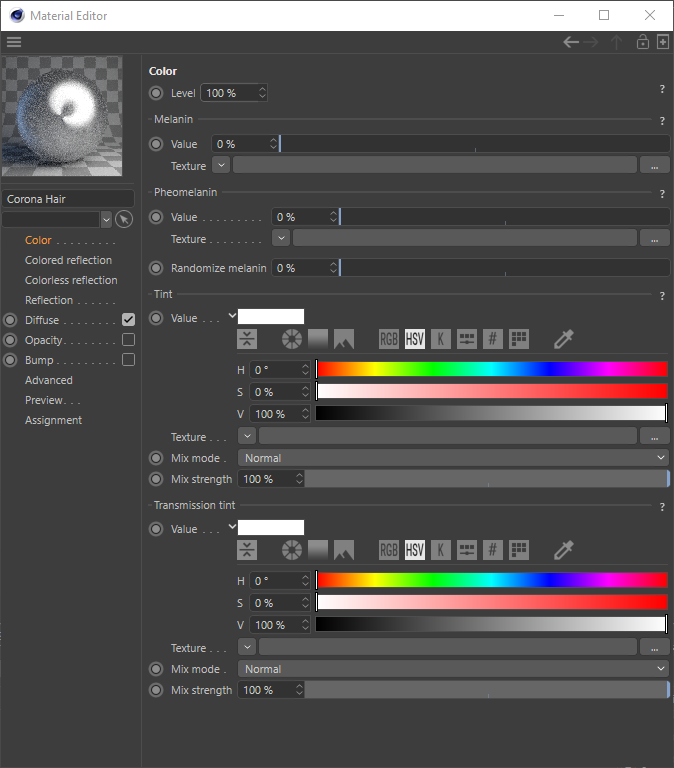Toggle the Melanin Value animation dot

(x=156, y=144)
